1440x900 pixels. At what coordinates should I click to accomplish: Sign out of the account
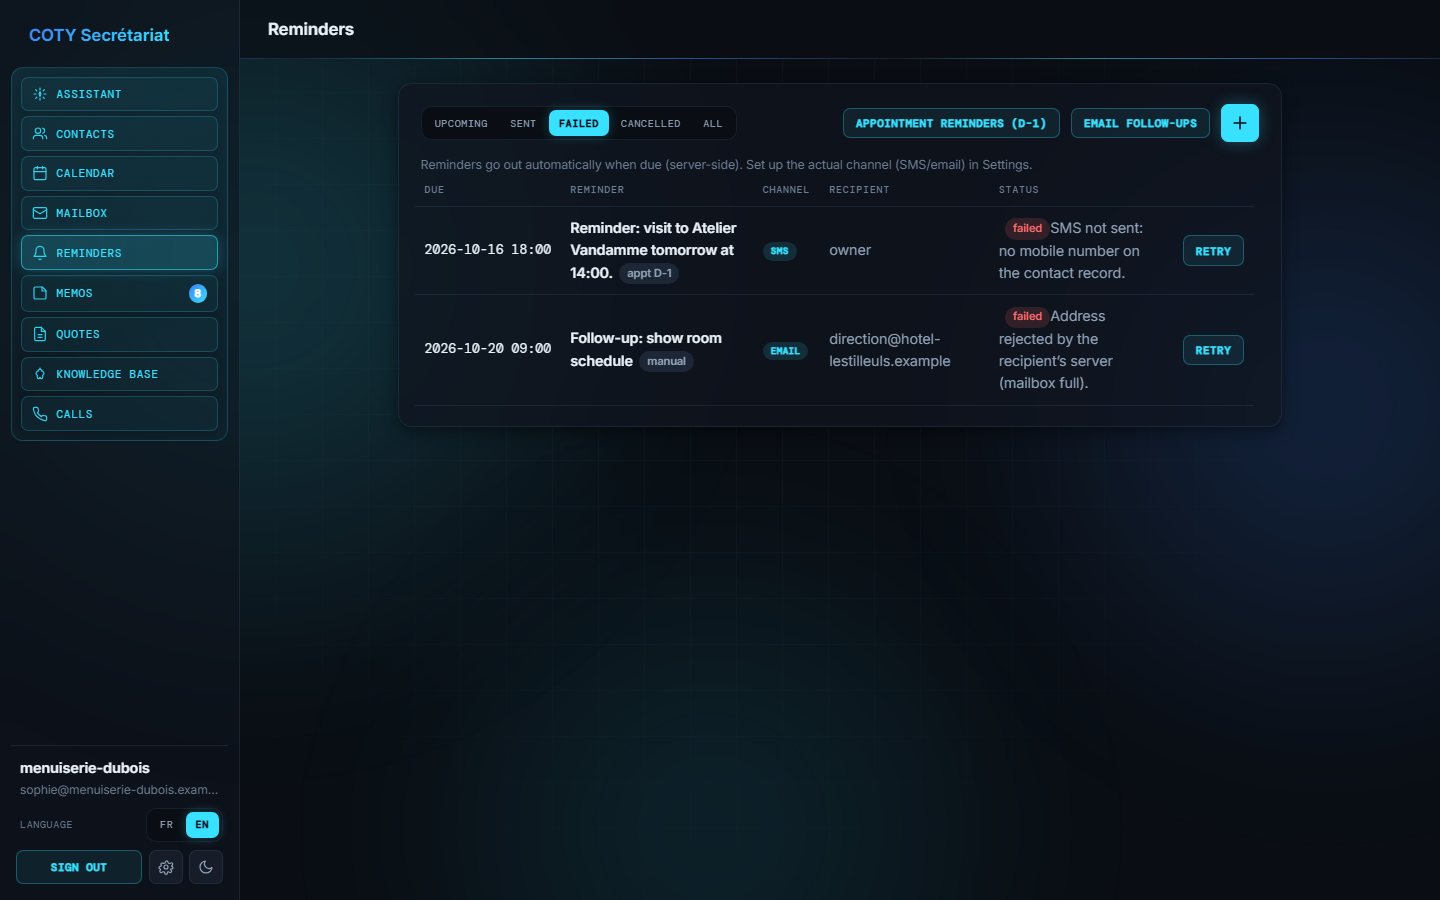tap(79, 867)
